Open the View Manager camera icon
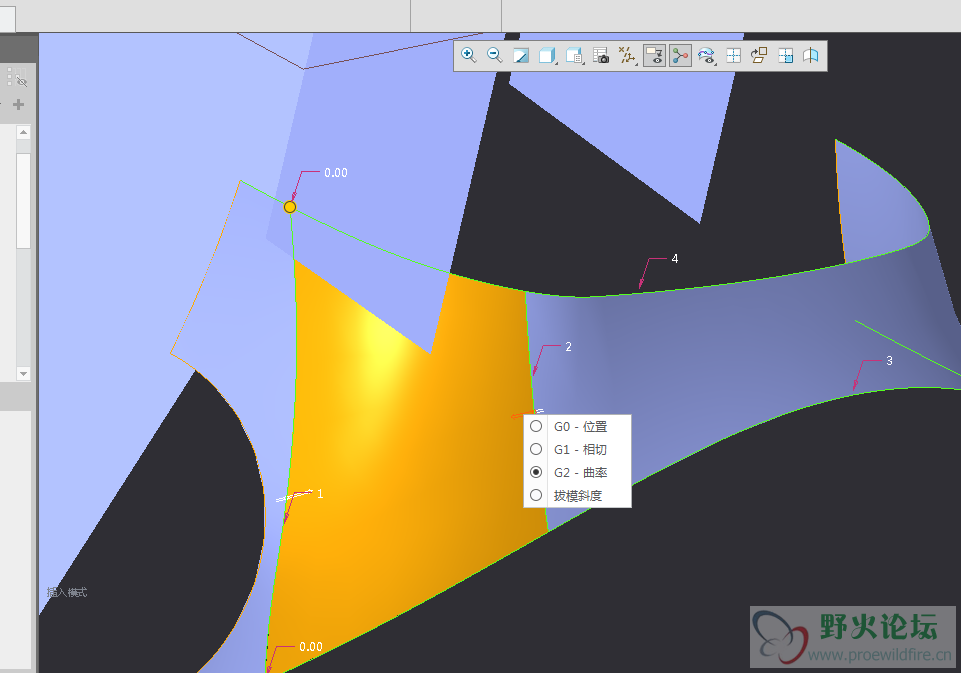The image size is (961, 673). [601, 56]
